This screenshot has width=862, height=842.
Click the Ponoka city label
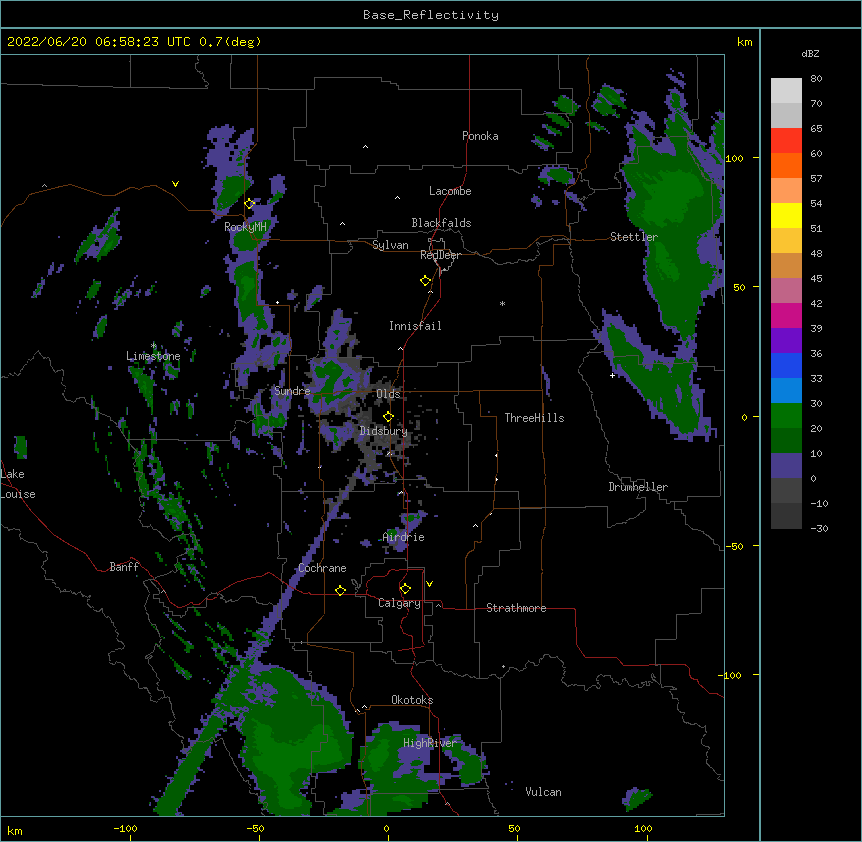click(480, 136)
